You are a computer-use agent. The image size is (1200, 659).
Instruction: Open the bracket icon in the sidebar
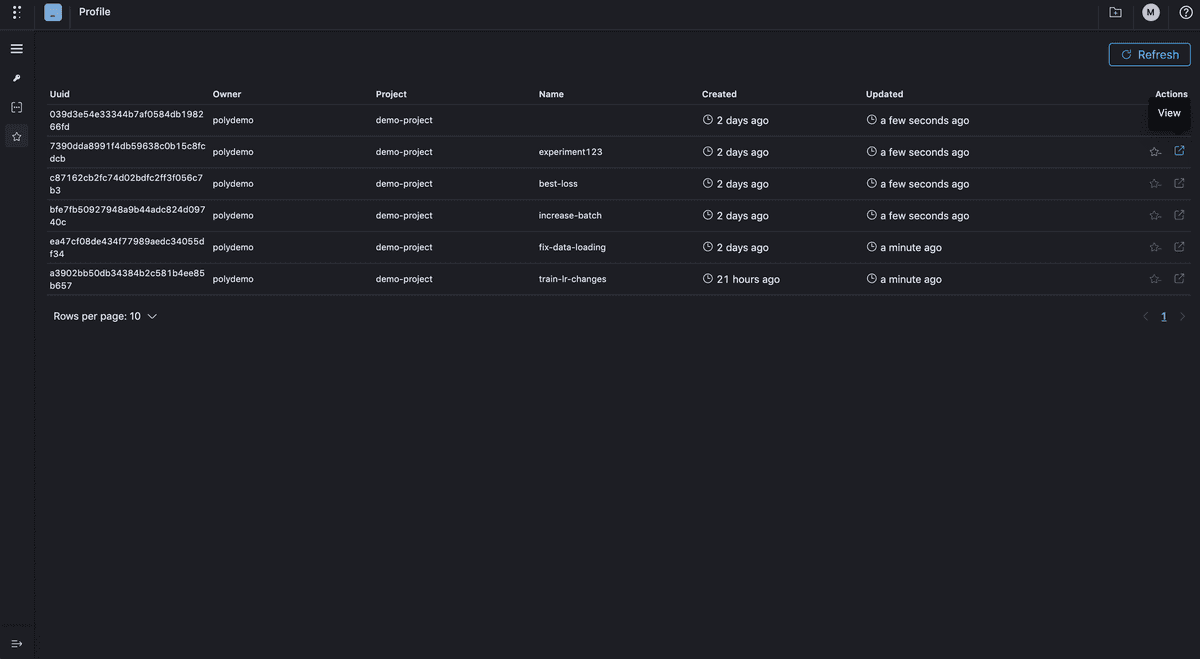coord(17,107)
